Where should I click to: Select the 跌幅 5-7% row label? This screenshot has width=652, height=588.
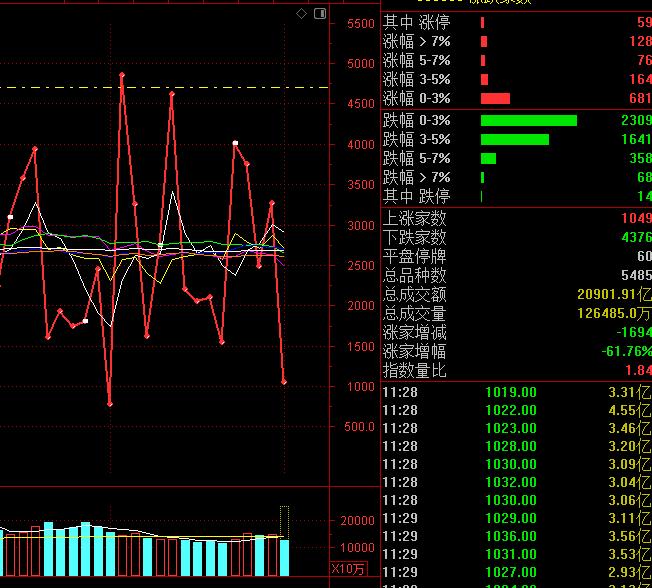tap(416, 158)
